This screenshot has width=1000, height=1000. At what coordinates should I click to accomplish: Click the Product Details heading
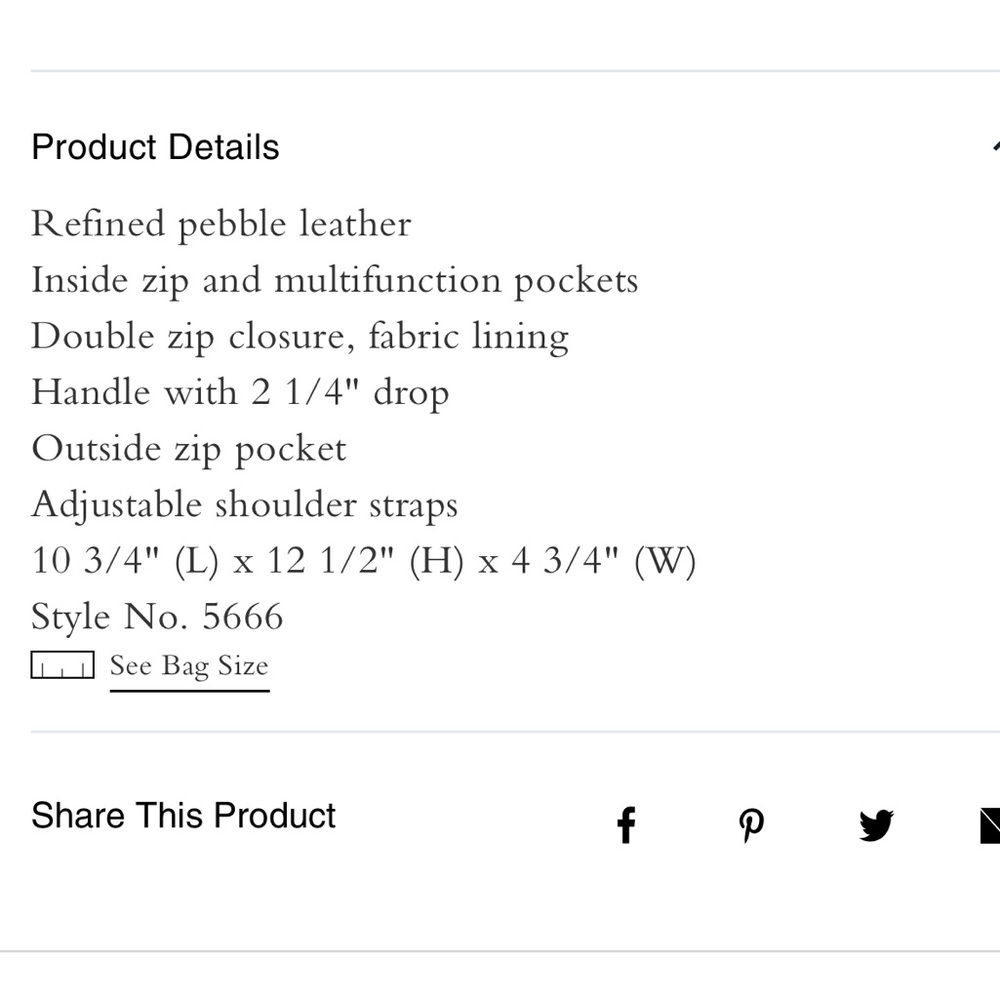(155, 147)
